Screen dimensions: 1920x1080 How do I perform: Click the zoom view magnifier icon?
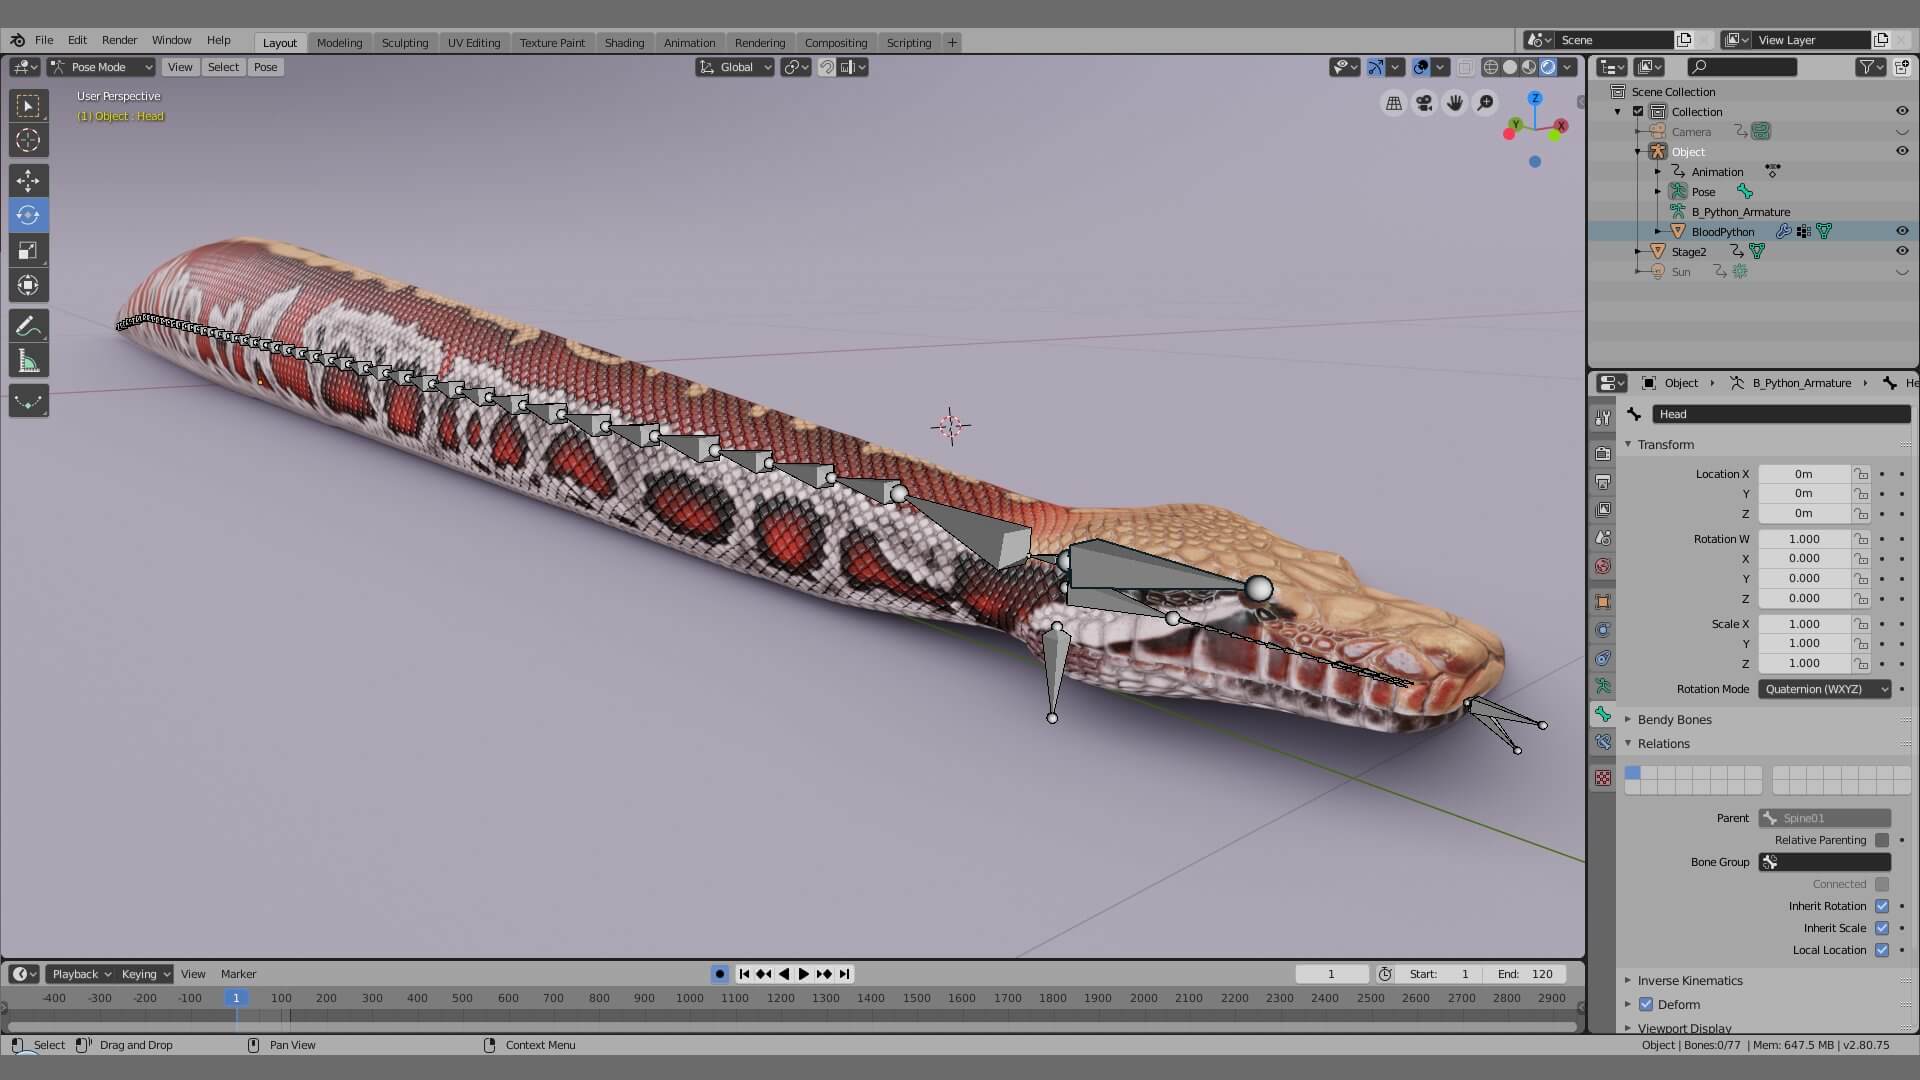tap(1486, 103)
